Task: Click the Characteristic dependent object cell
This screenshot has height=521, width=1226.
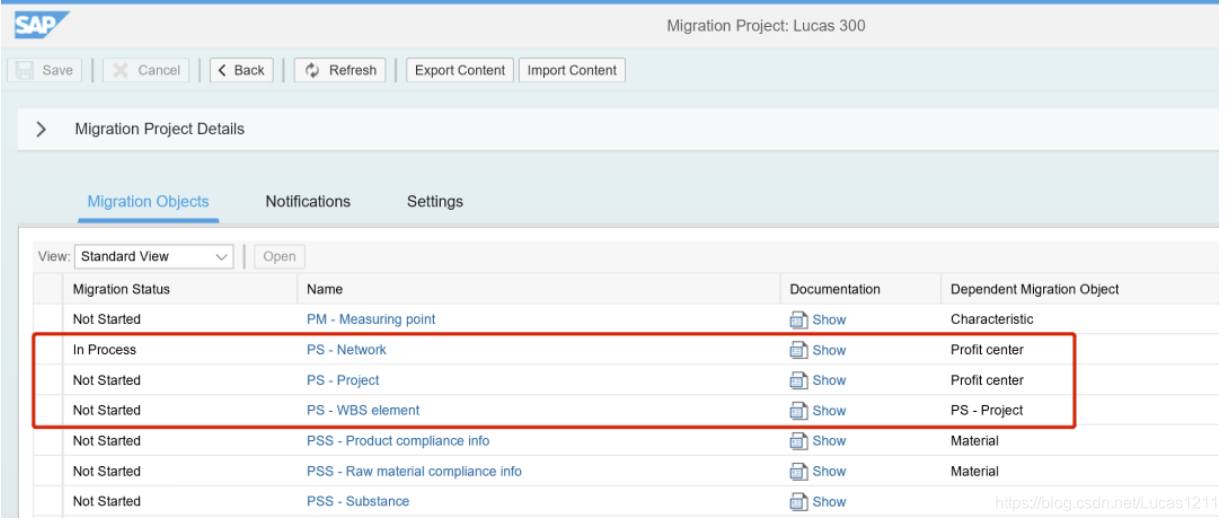Action: [992, 320]
